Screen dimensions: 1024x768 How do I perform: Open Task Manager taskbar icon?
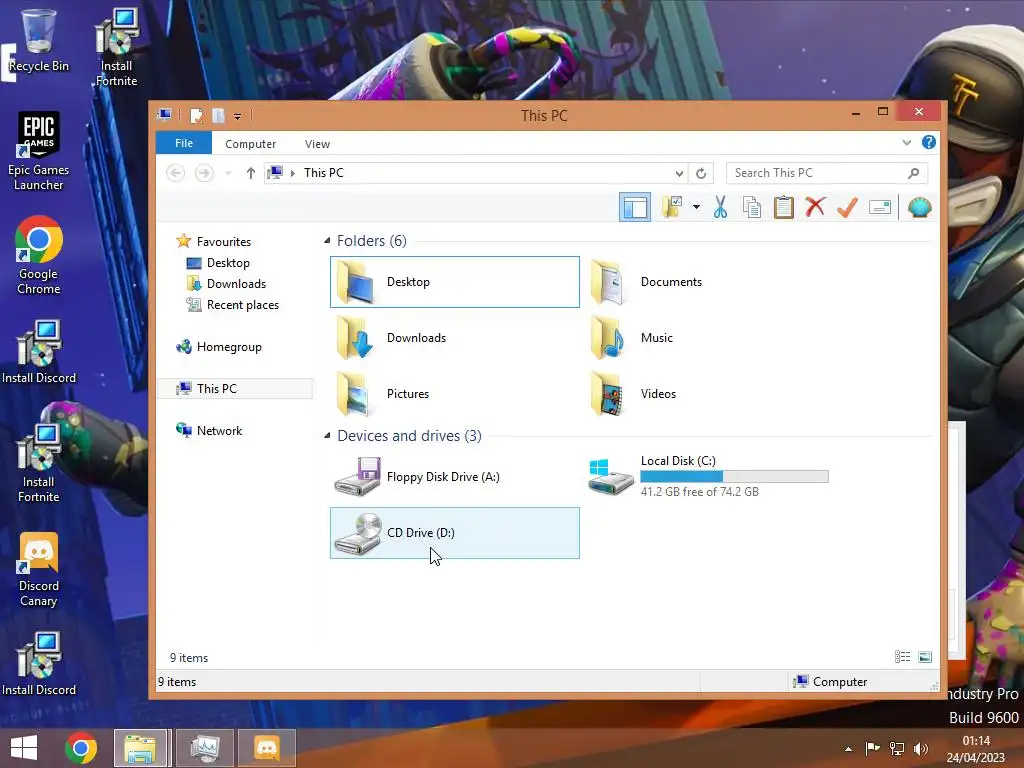click(x=205, y=748)
